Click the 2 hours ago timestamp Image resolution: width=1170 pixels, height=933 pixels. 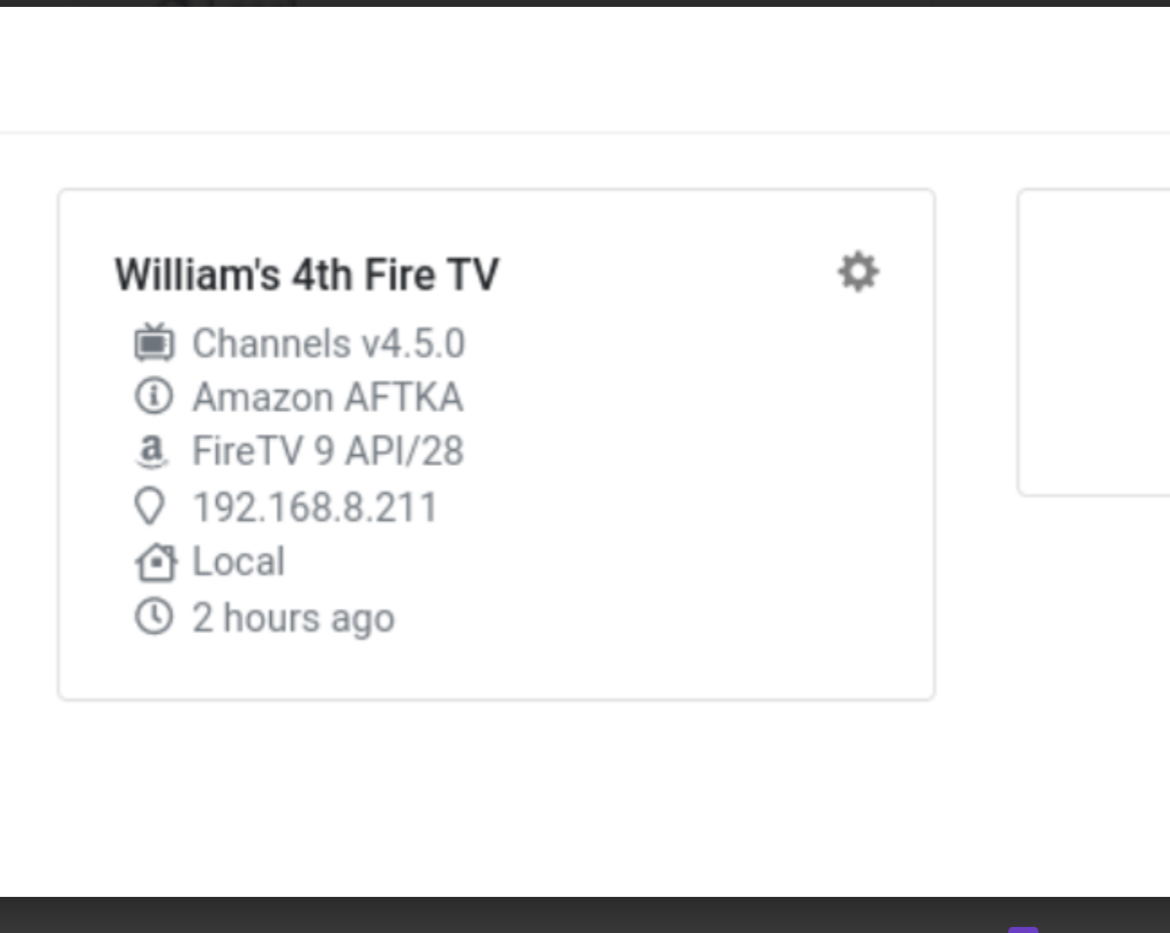tap(293, 618)
